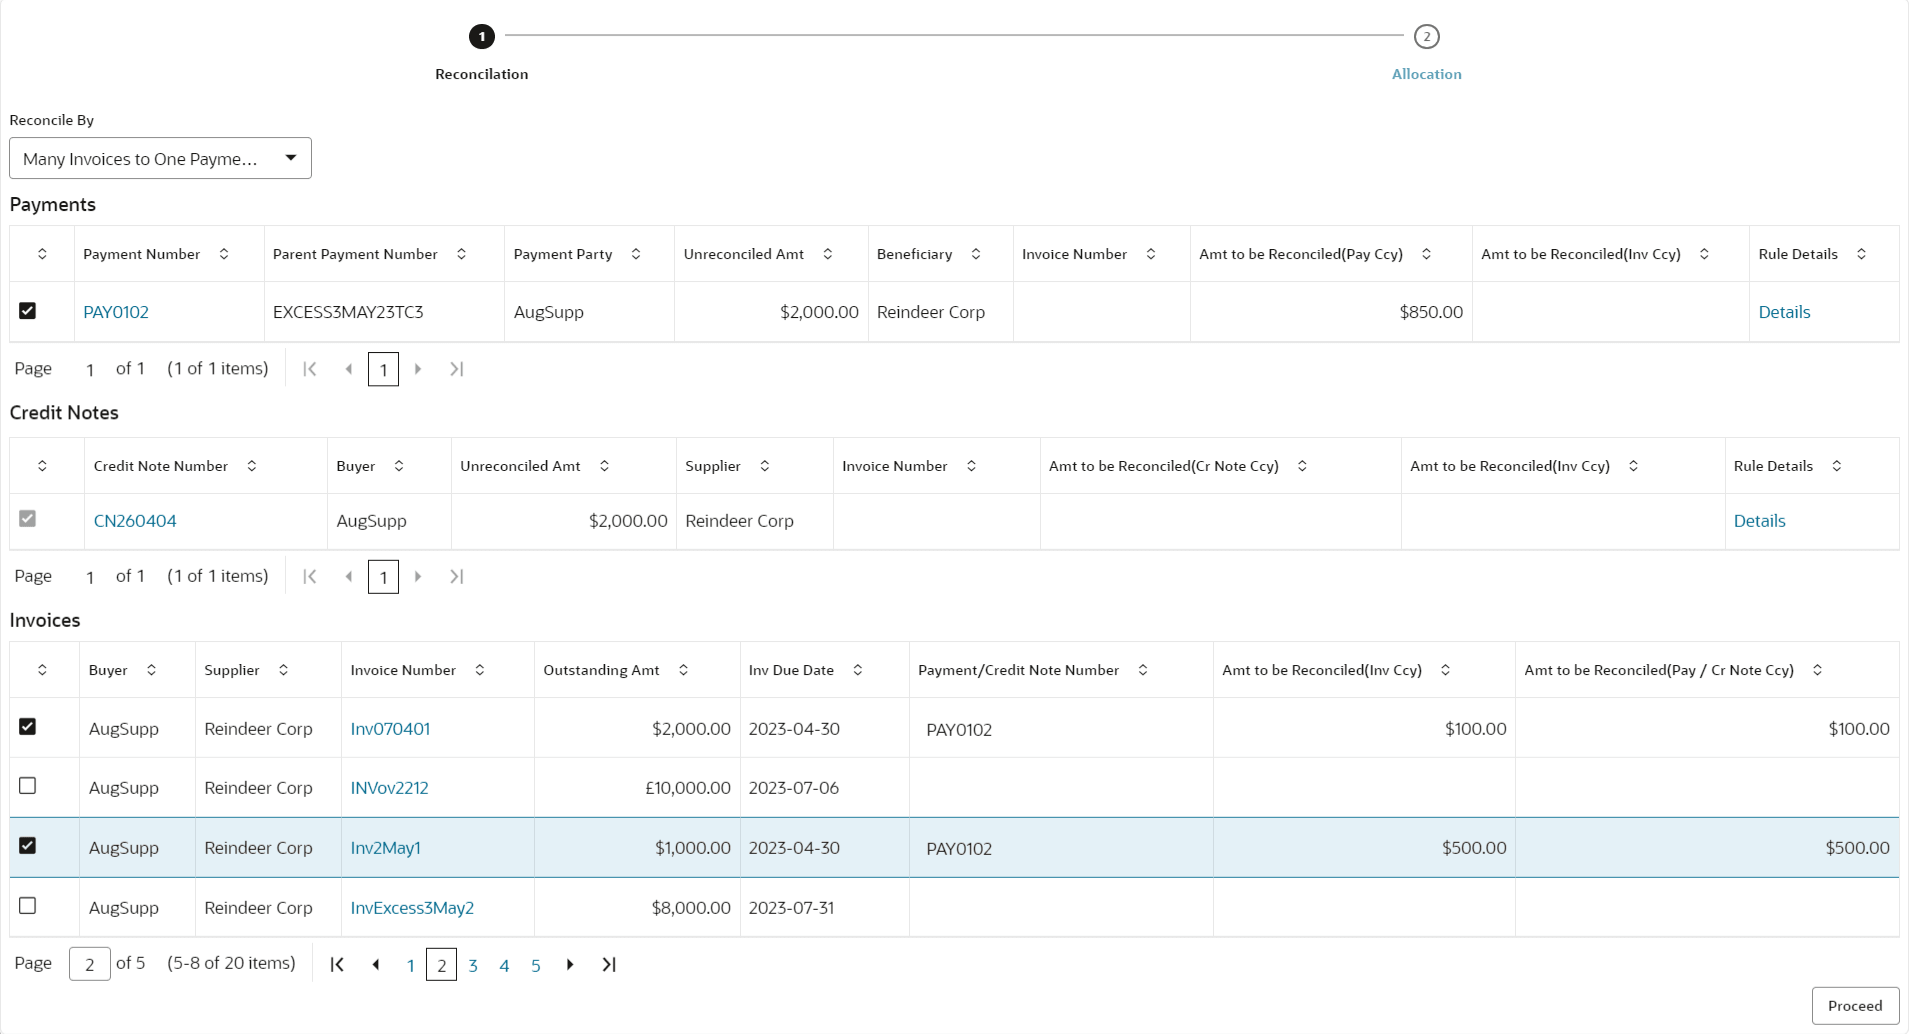Open Details link for CN260404 credit note
The image size is (1909, 1034).
click(1759, 521)
